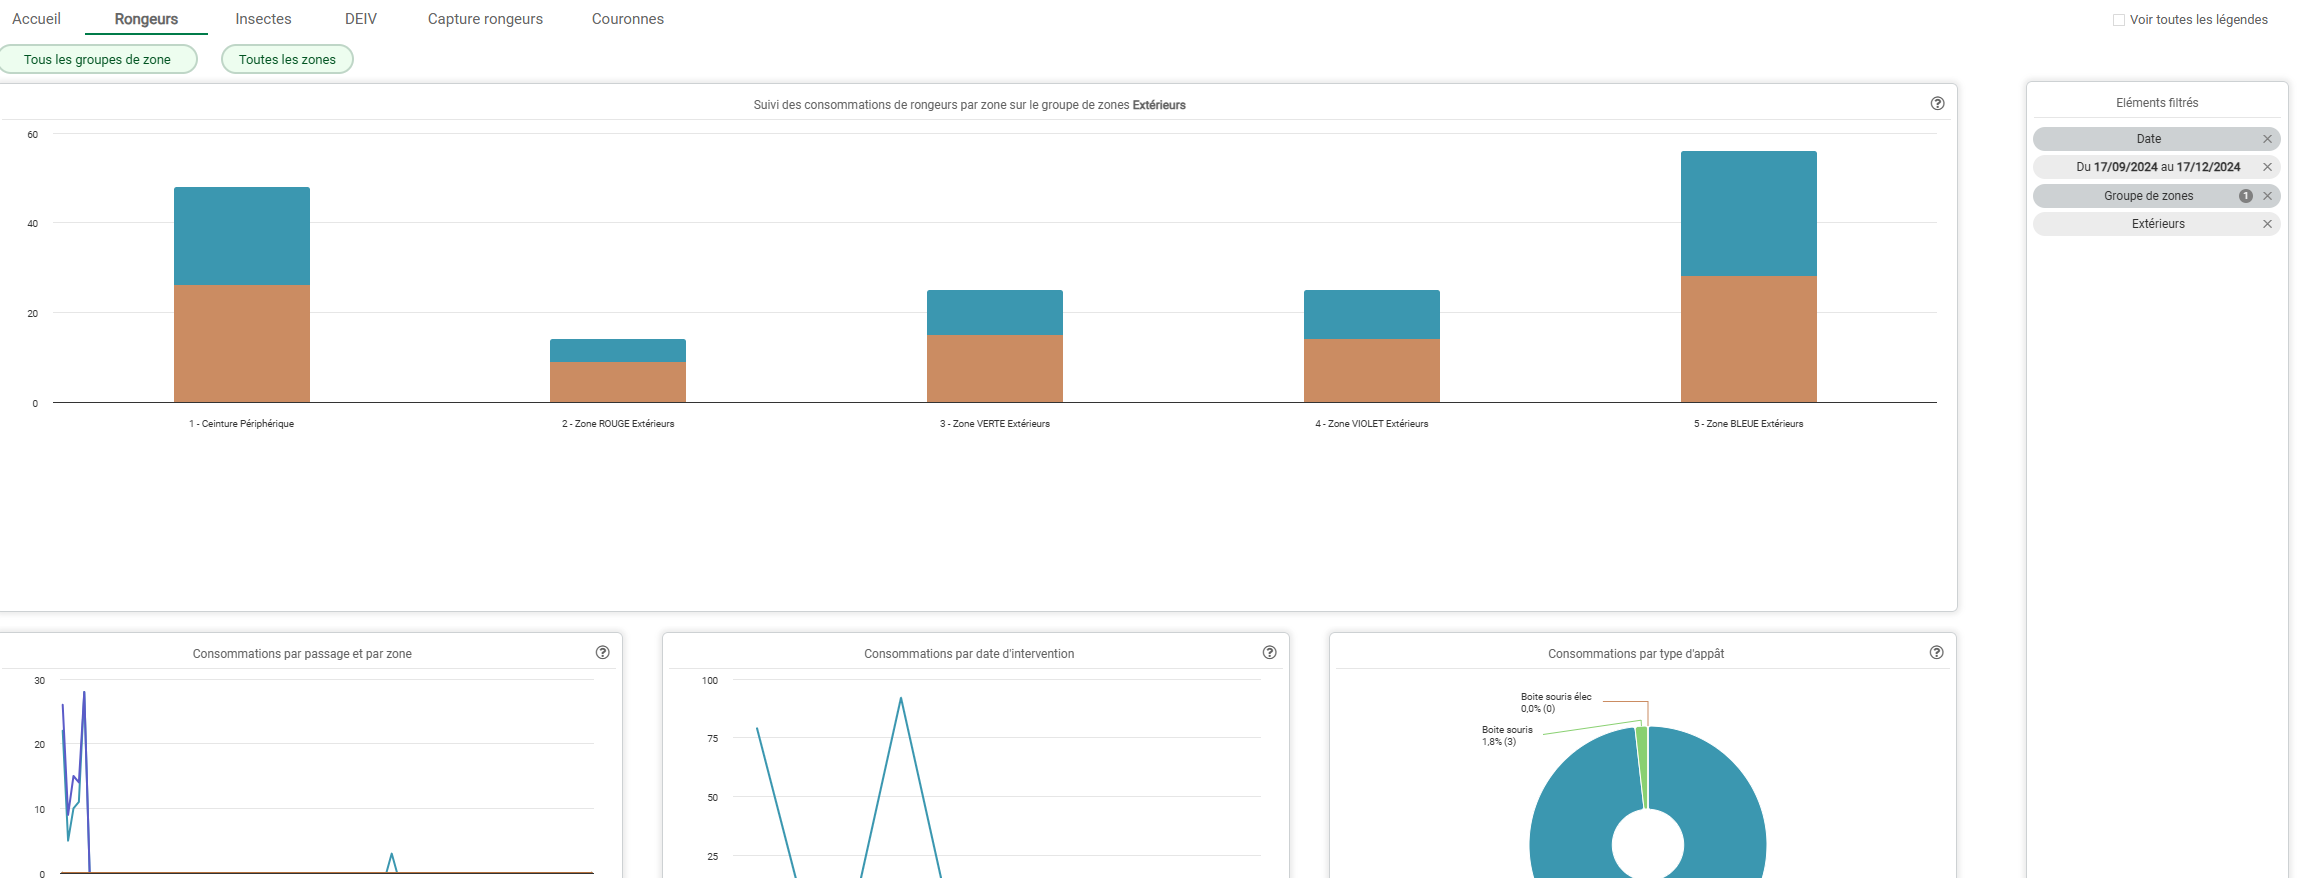Click the bar chart title mentioning Extérieurs
2297x878 pixels.
[969, 105]
